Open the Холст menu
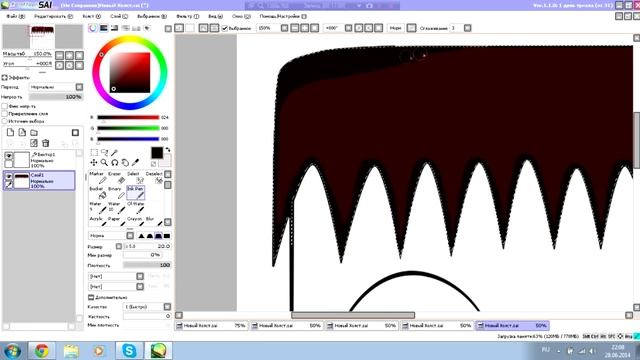Screen dimensions: 640x360 [x=91, y=16]
